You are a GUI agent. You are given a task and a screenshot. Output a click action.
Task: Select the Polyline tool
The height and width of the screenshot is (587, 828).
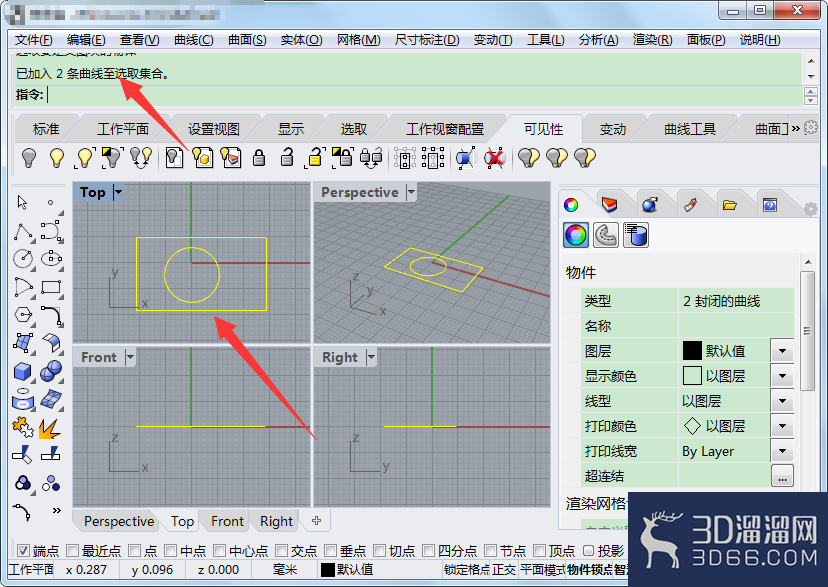point(23,231)
